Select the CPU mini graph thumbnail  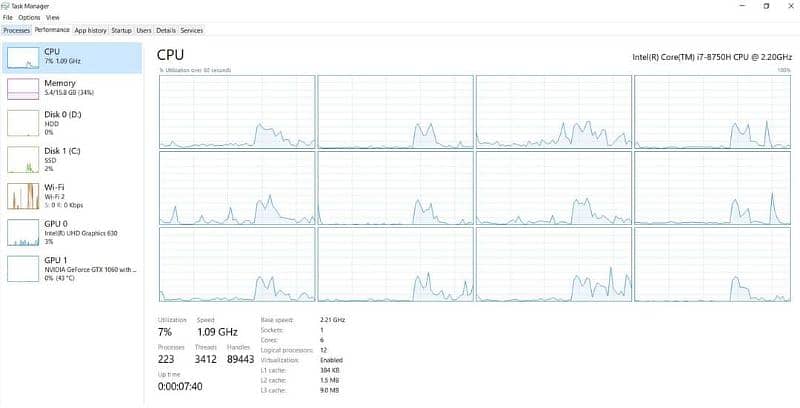pos(23,58)
